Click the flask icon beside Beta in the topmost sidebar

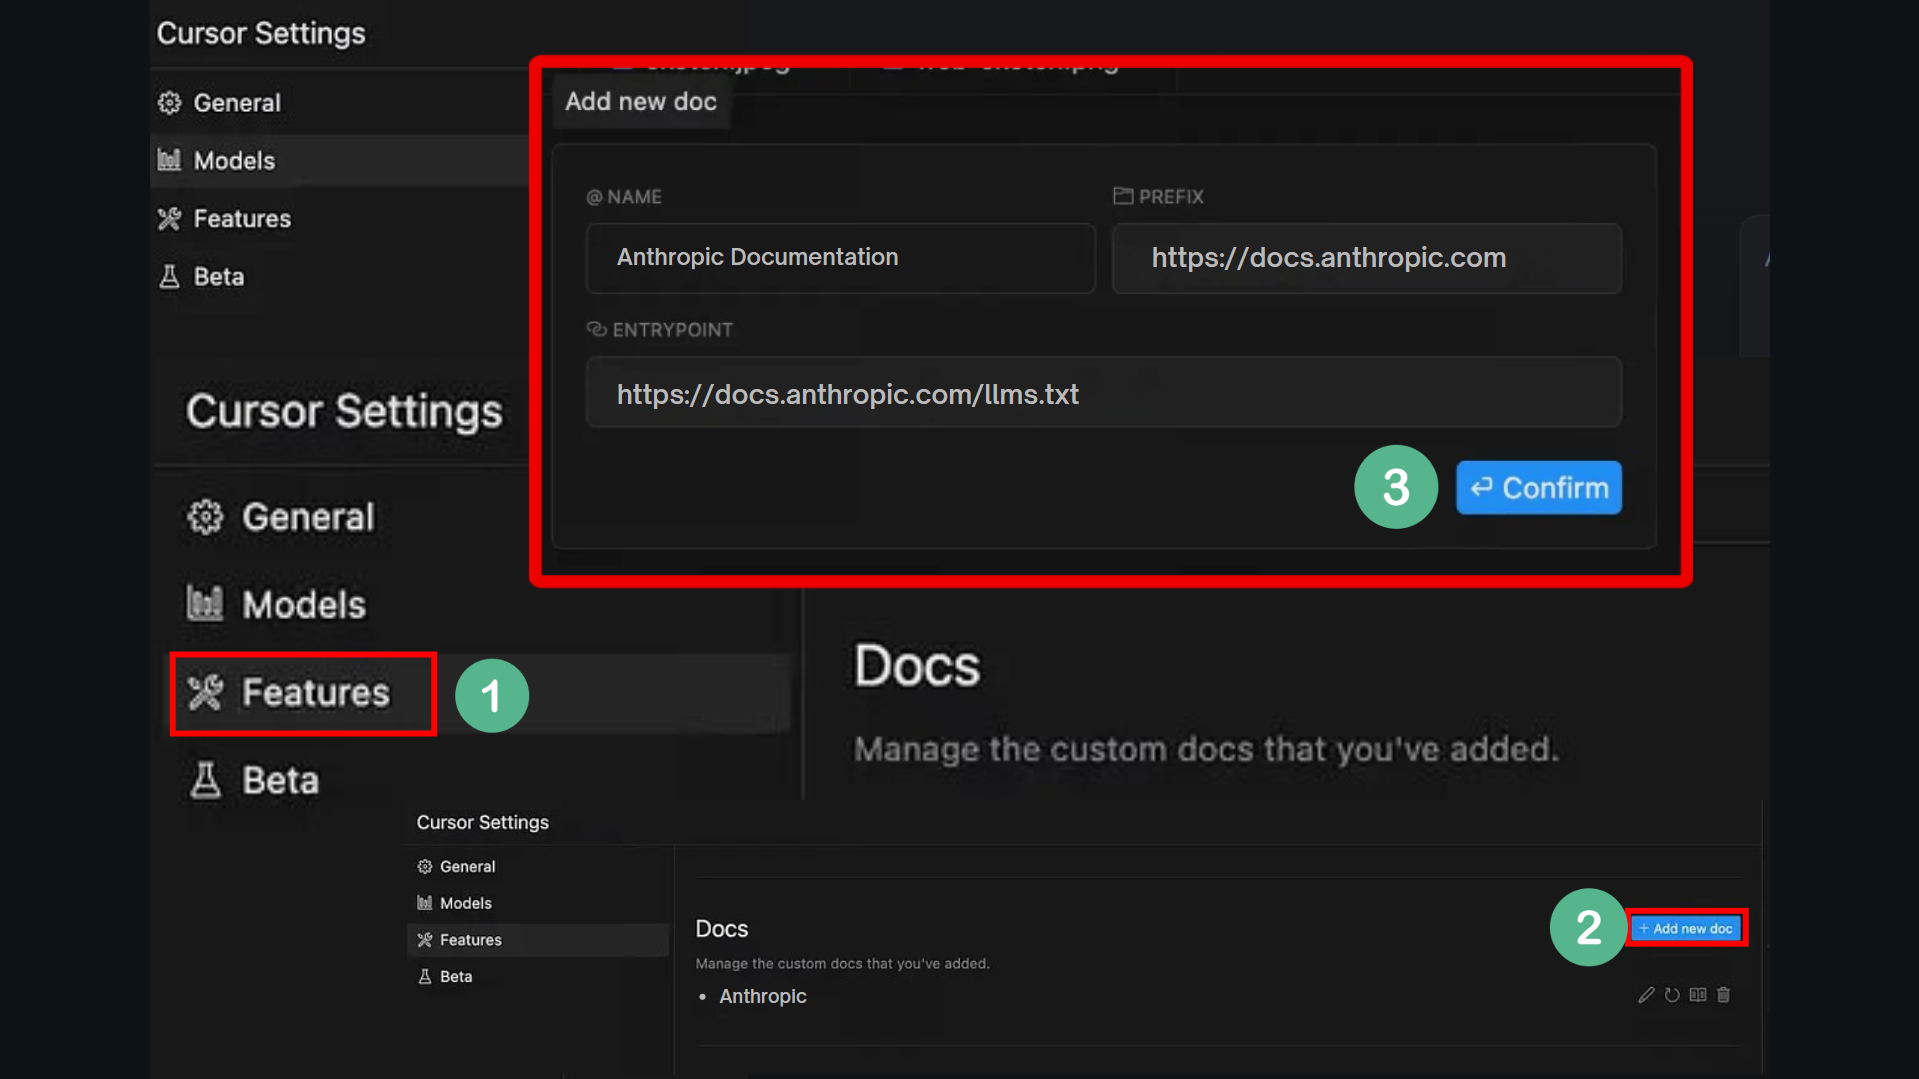click(x=170, y=277)
